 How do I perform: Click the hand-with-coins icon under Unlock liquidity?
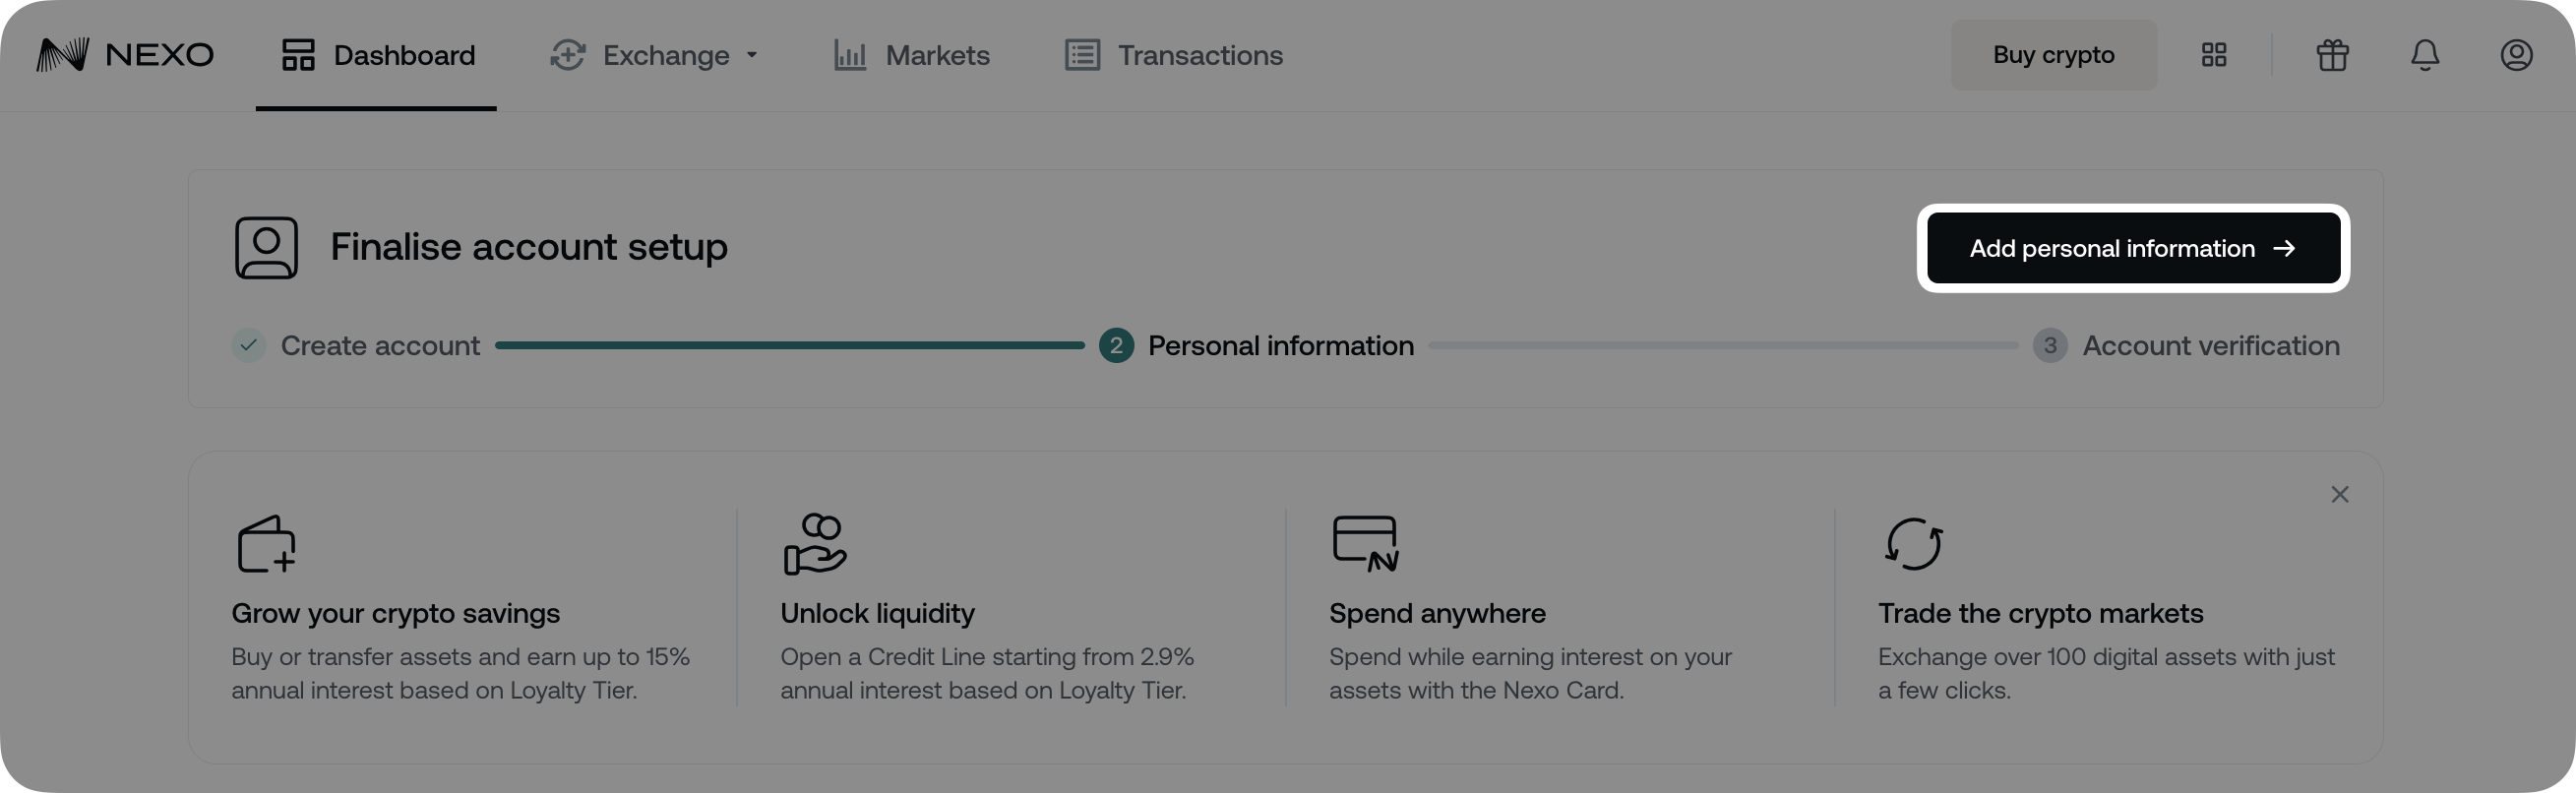[814, 544]
